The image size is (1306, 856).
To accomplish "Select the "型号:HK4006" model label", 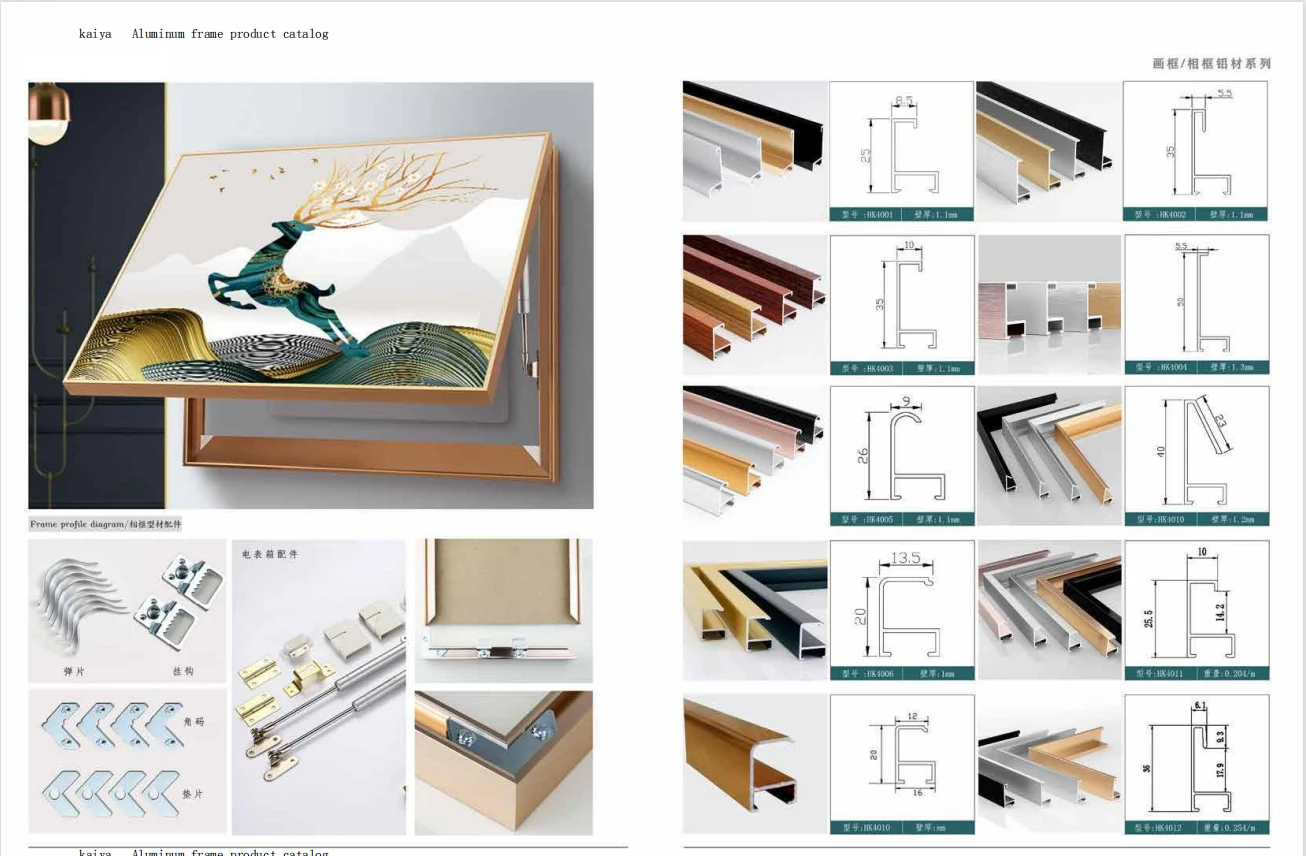I will [868, 674].
